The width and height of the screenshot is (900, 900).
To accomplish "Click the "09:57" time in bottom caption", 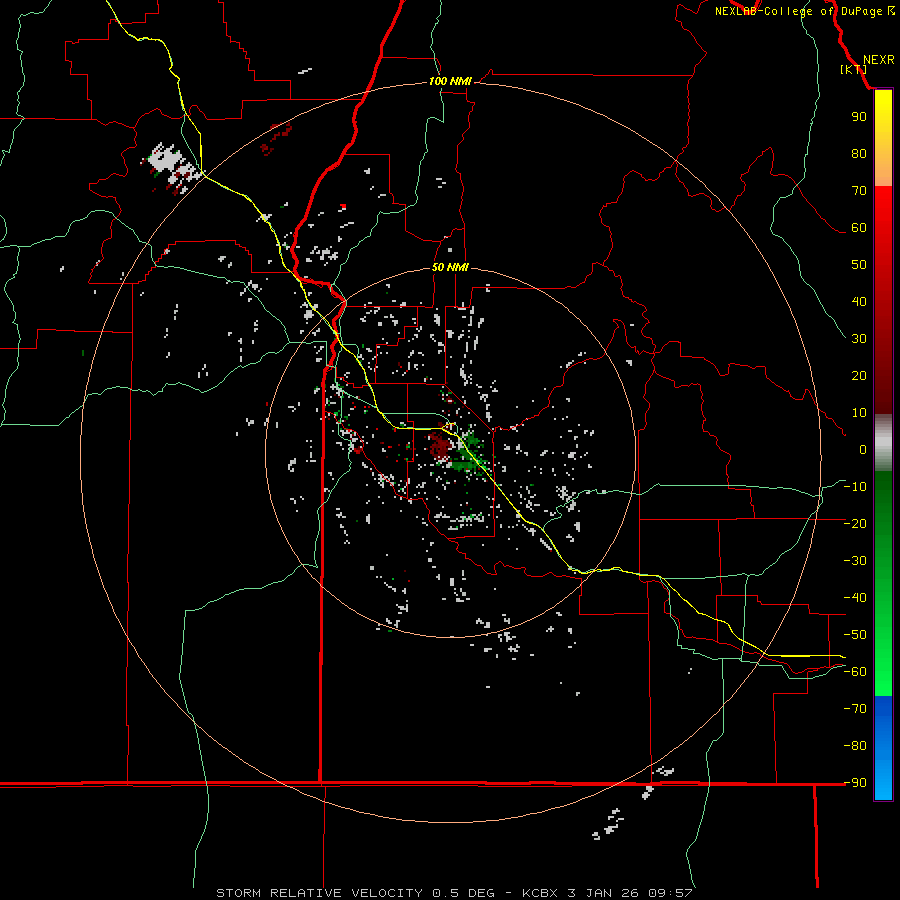I will click(x=670, y=893).
